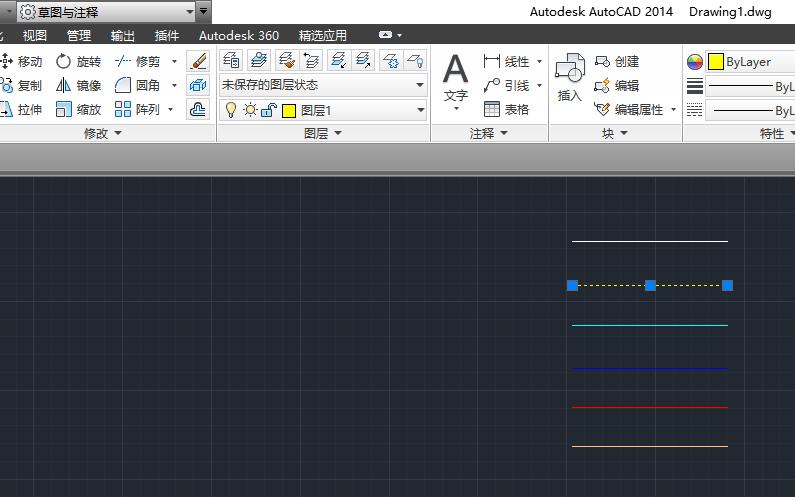Toggle layer on/off lightbulb for 图层1
This screenshot has width=795, height=497.
pyautogui.click(x=231, y=110)
